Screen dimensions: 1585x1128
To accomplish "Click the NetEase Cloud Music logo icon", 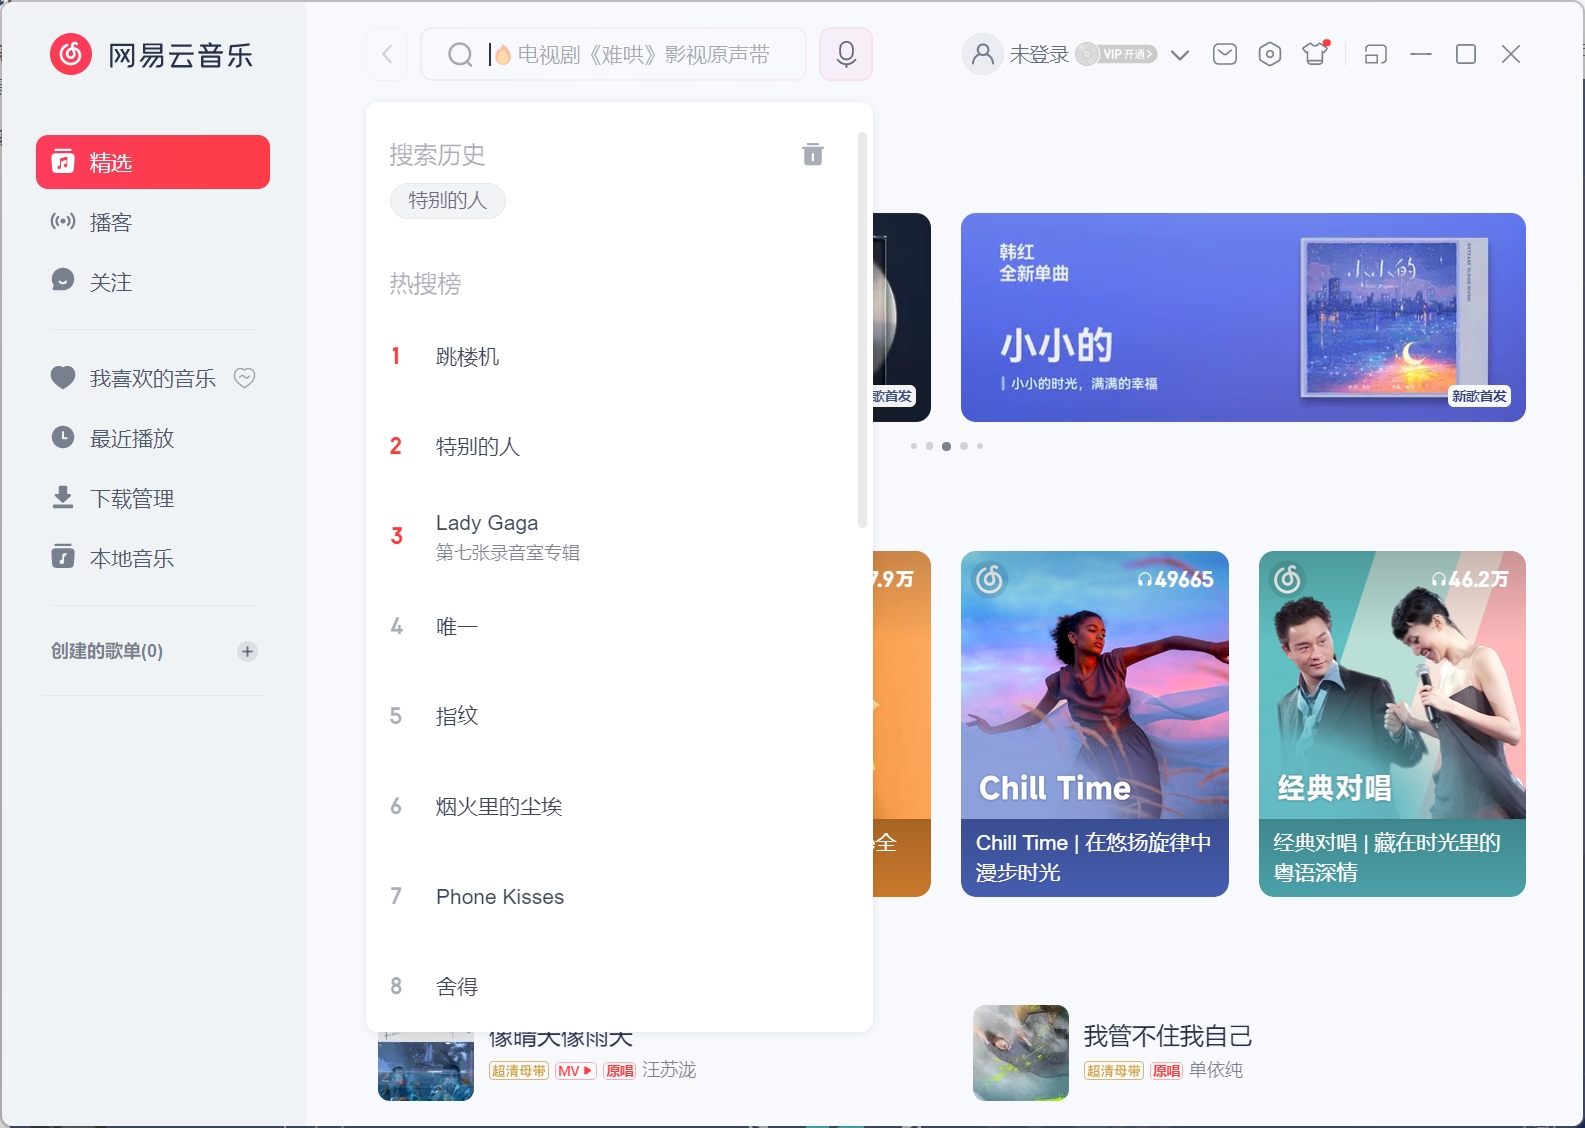I will [x=71, y=54].
